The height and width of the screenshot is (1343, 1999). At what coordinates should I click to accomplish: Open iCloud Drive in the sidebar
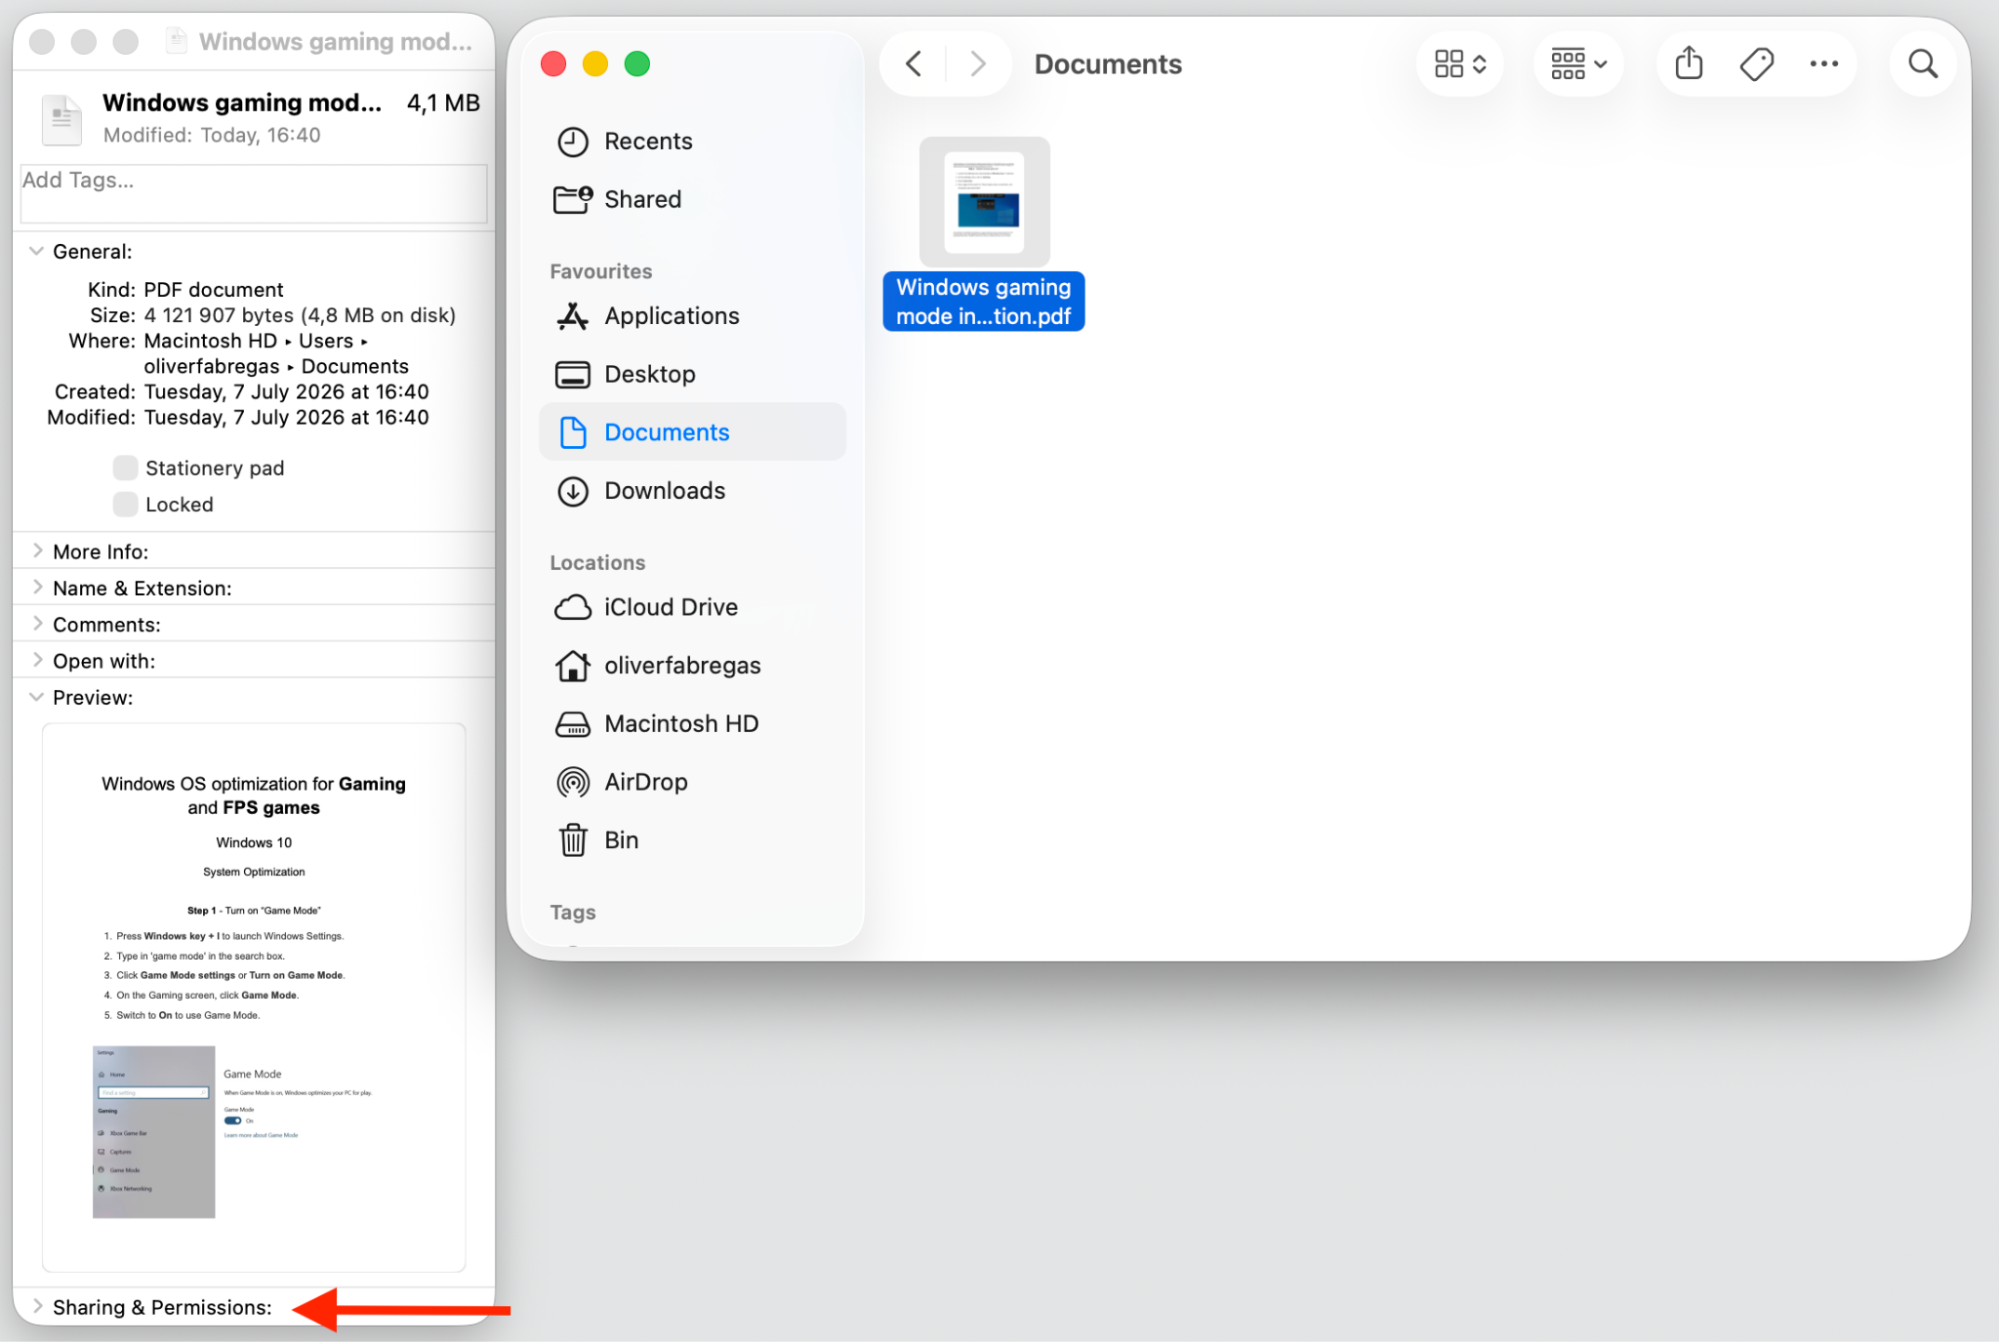(692, 607)
